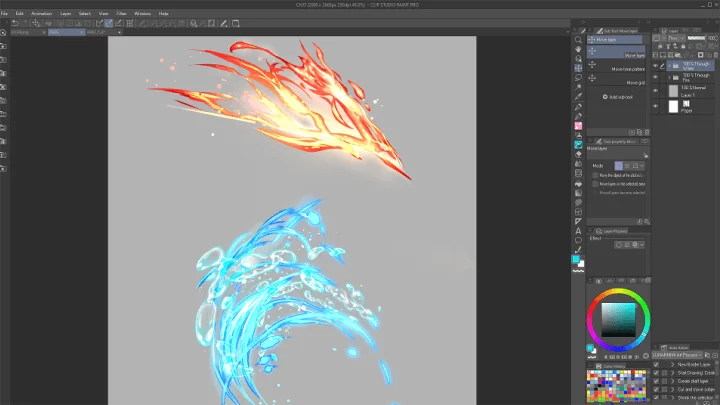Click the cyan main color swatch in toolbox
This screenshot has height=405, width=720.
pyautogui.click(x=576, y=259)
